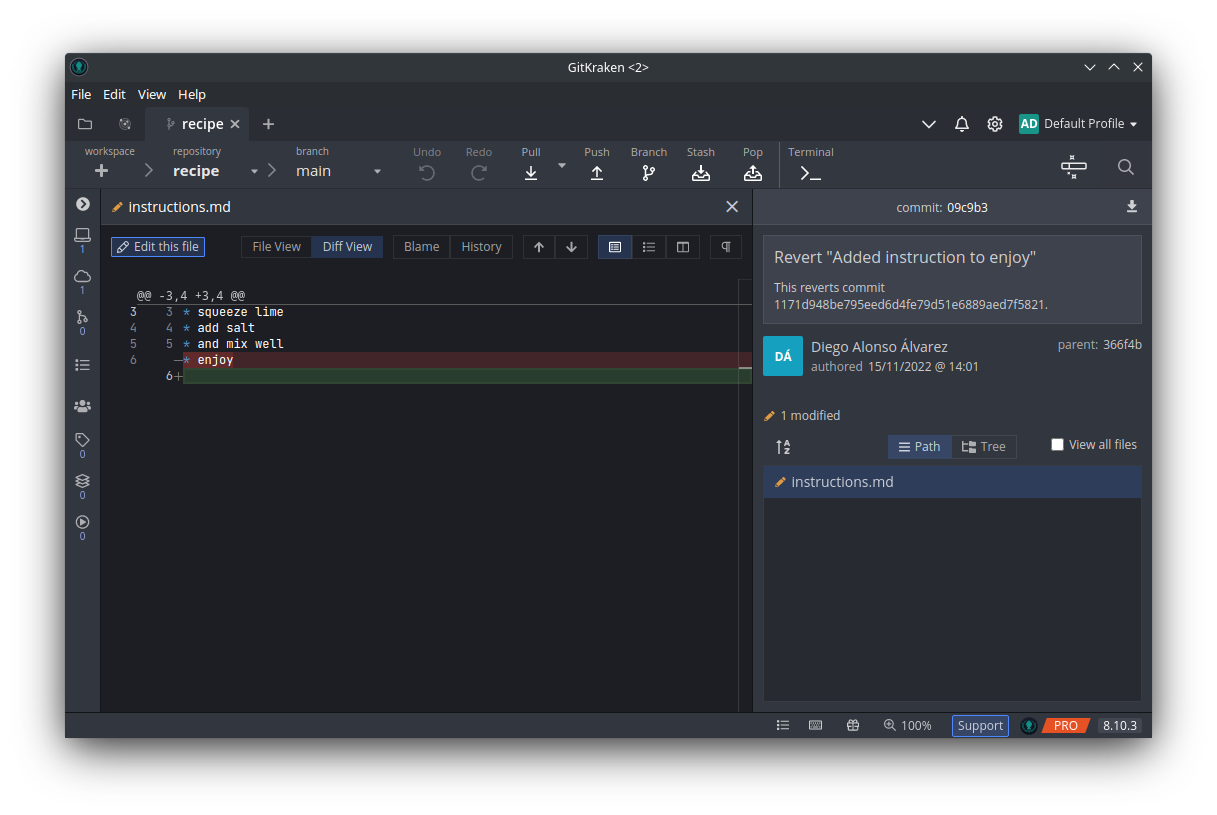
Task: Open File menu
Action: tap(81, 94)
